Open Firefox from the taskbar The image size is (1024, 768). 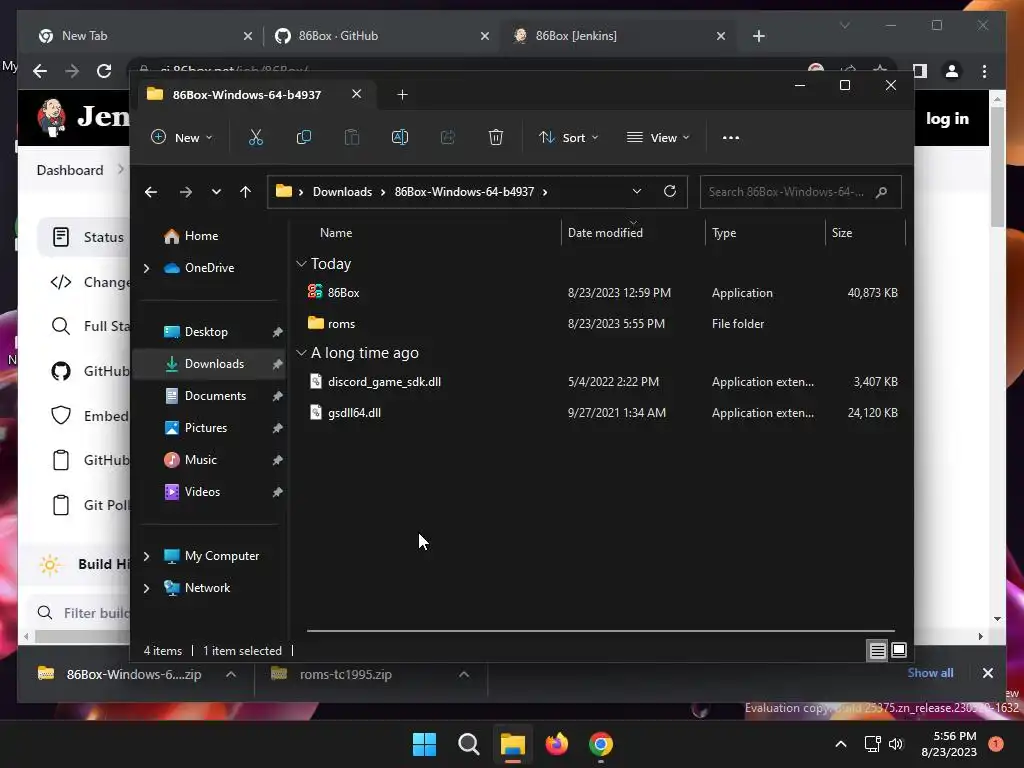click(x=556, y=744)
